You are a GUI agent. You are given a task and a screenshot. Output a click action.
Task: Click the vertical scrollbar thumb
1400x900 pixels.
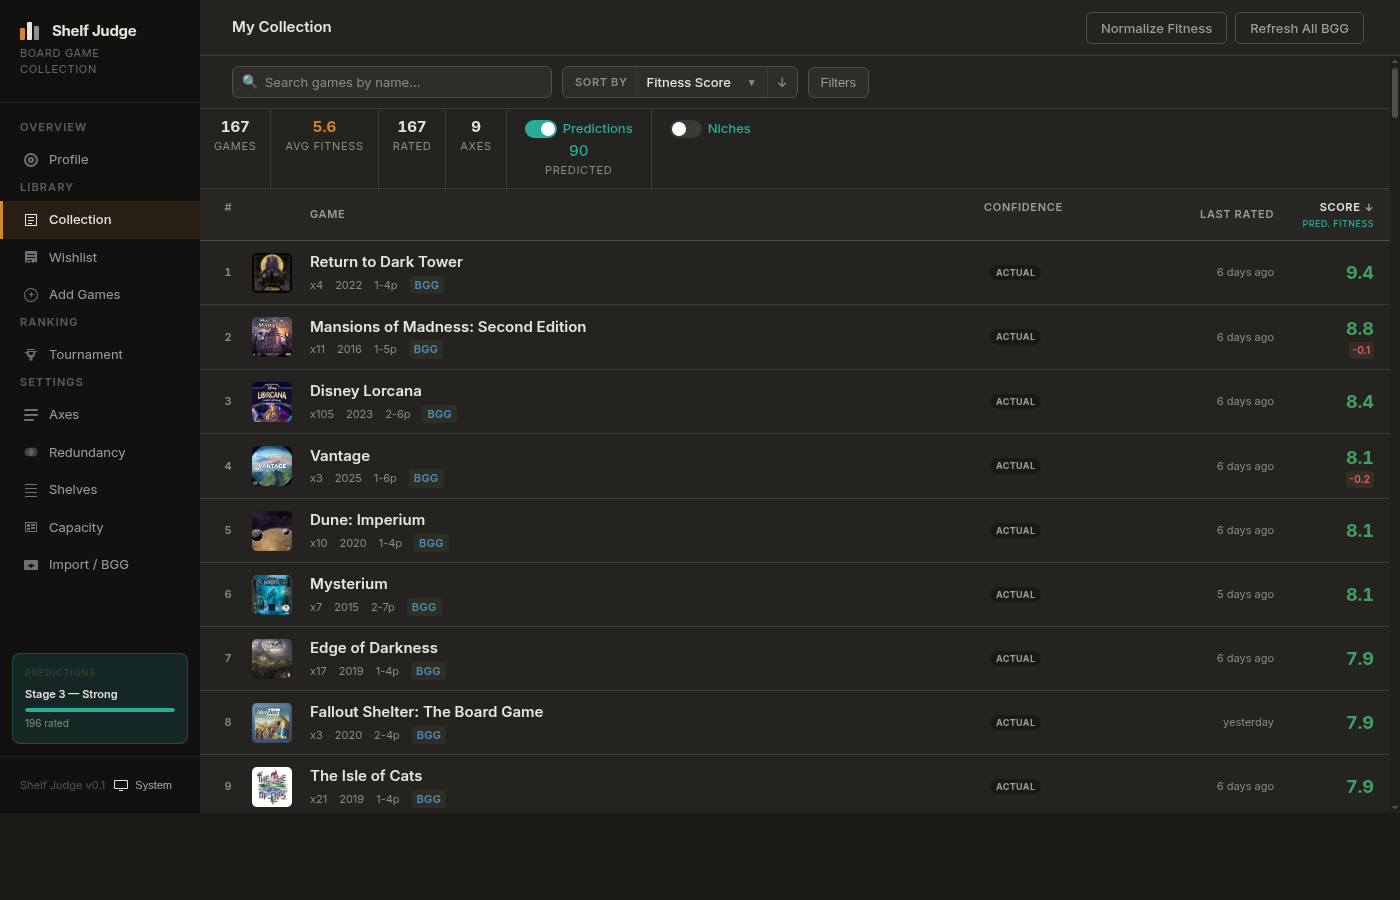point(1395,92)
